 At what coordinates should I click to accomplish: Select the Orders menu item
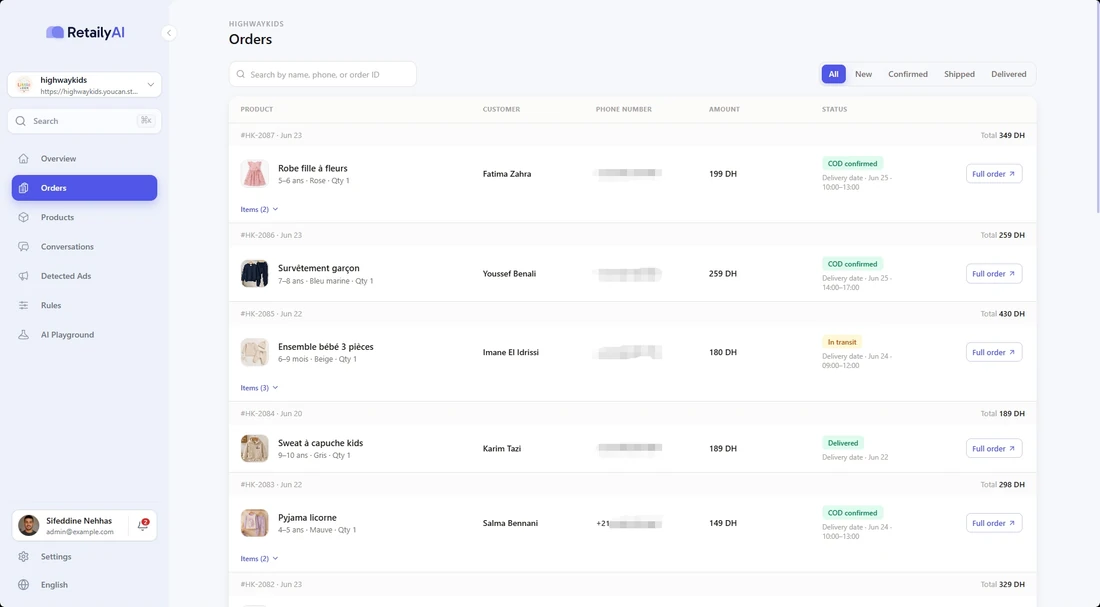tap(84, 188)
